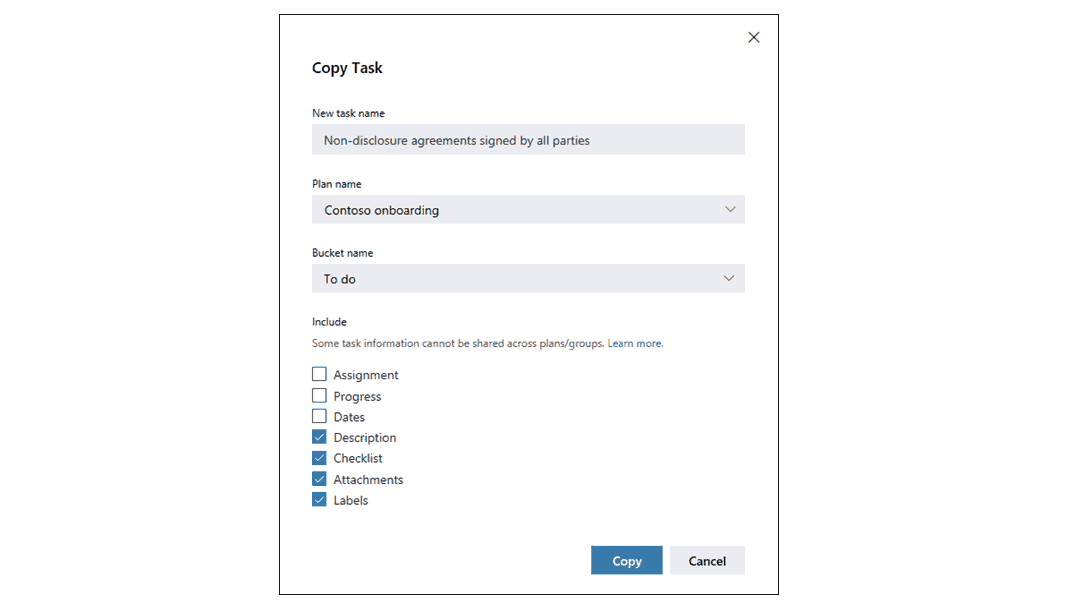
Task: Disable the Checklist checkbox
Action: click(319, 457)
